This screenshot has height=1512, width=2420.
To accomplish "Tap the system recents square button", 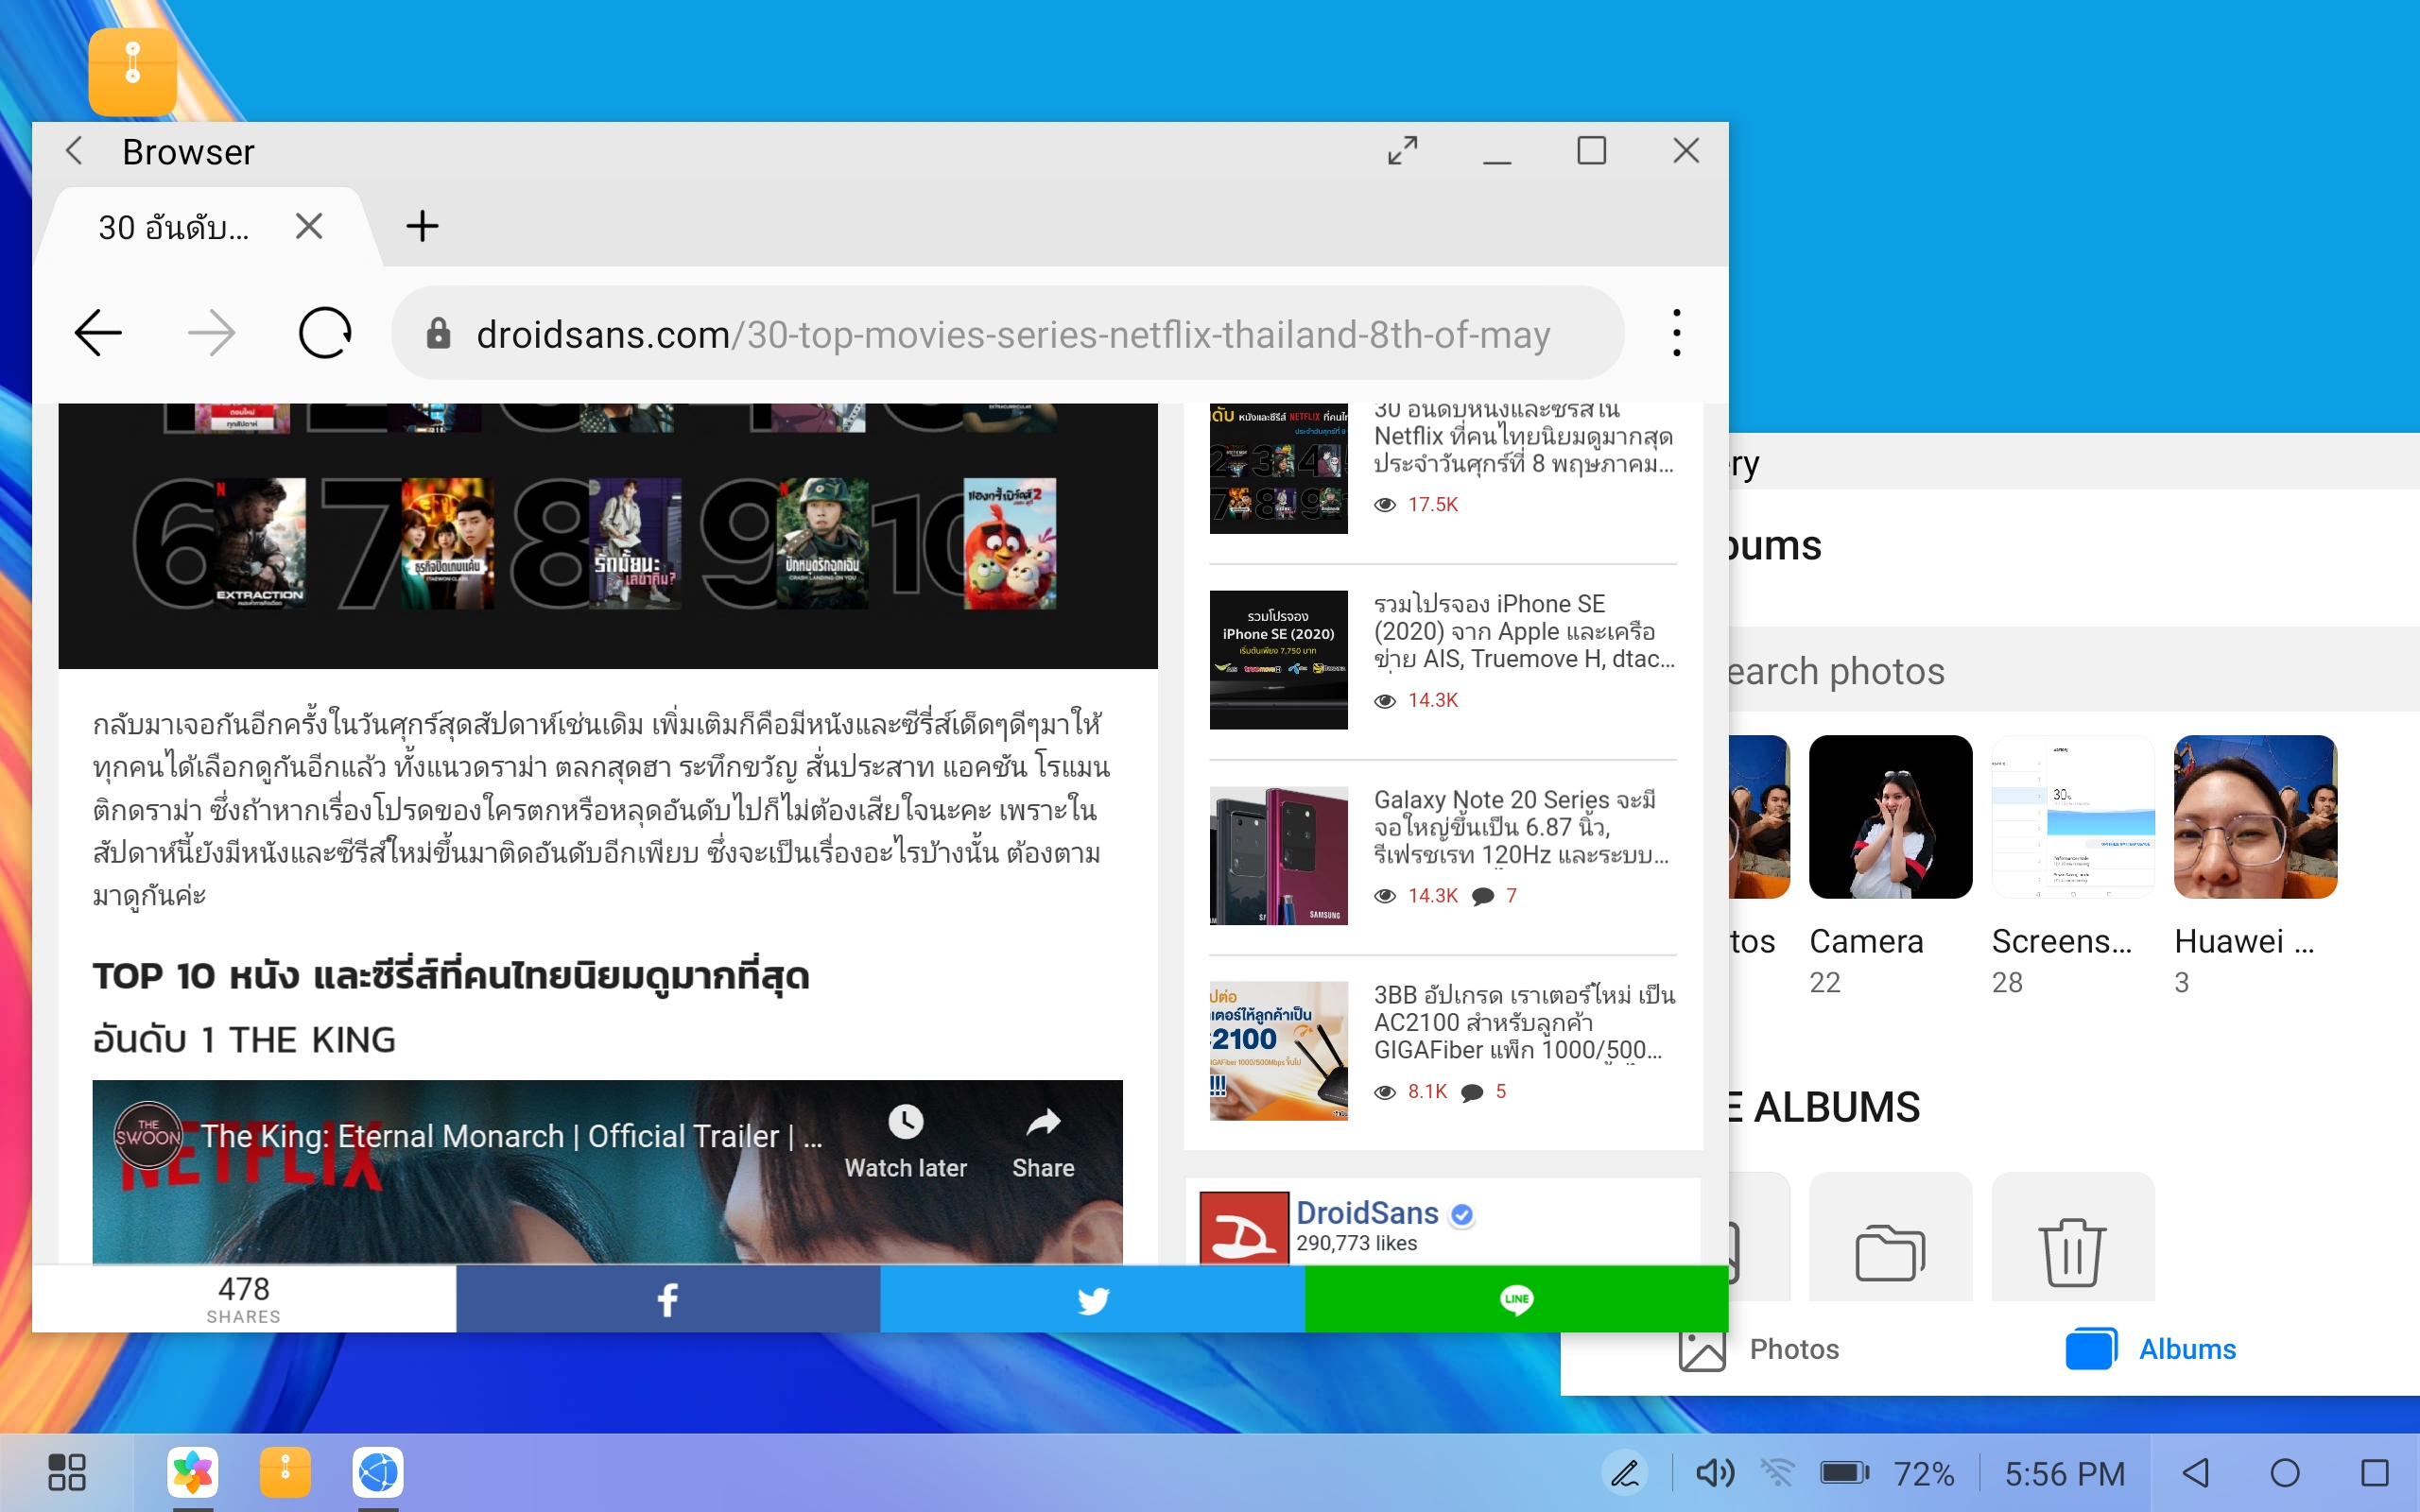I will tap(2375, 1473).
